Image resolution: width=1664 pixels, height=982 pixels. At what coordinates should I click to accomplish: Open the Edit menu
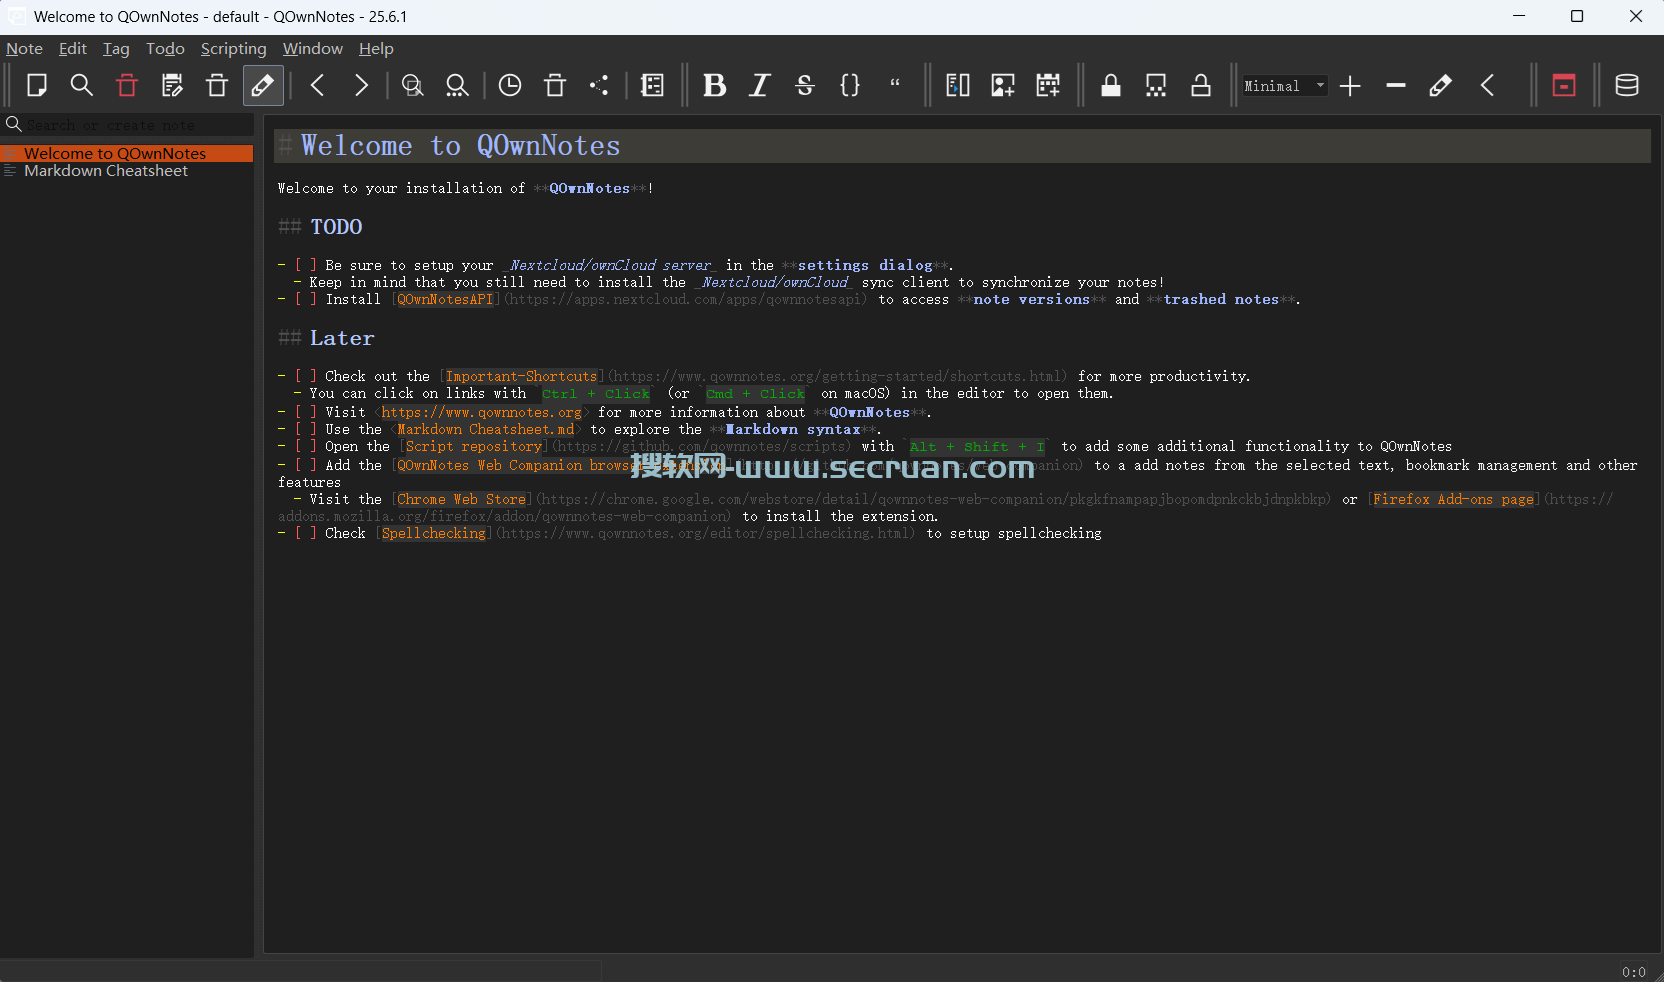(73, 49)
